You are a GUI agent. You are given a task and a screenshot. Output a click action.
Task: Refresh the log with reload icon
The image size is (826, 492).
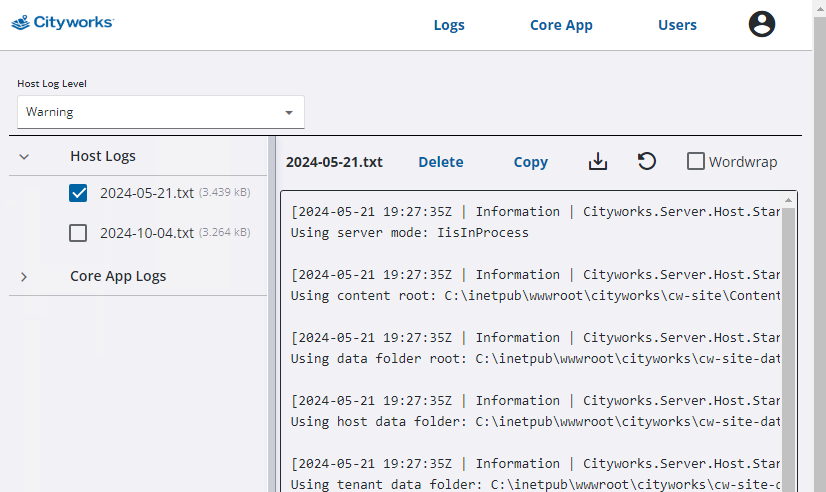[647, 161]
